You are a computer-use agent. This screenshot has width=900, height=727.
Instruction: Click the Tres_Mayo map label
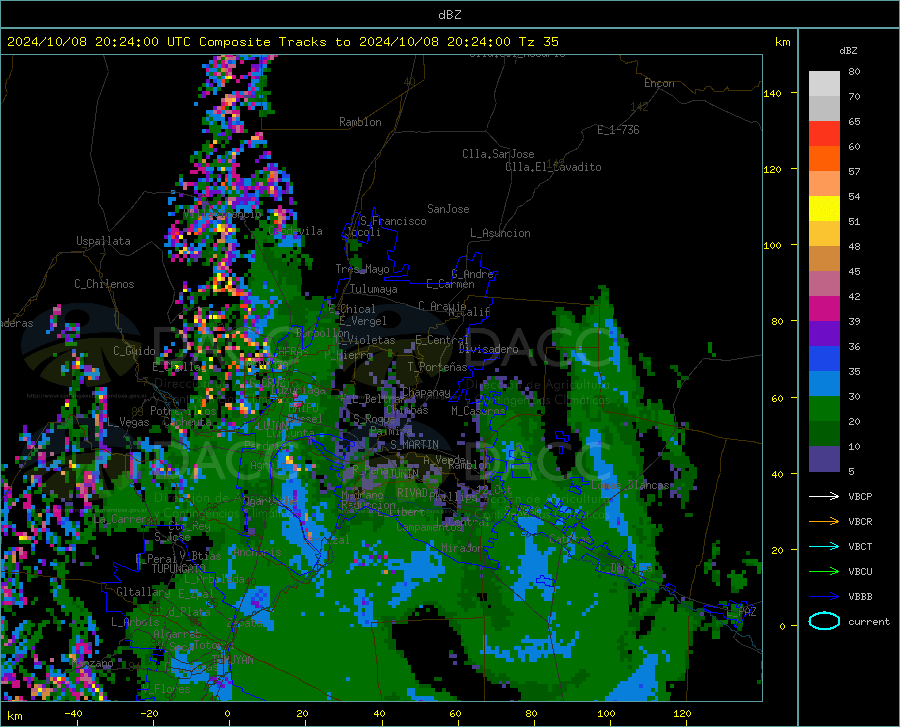[362, 269]
